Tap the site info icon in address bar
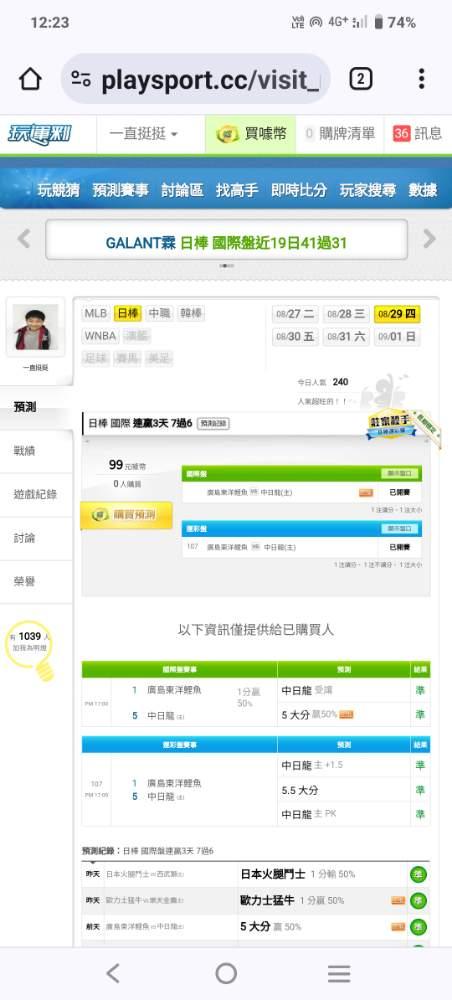 coord(81,79)
